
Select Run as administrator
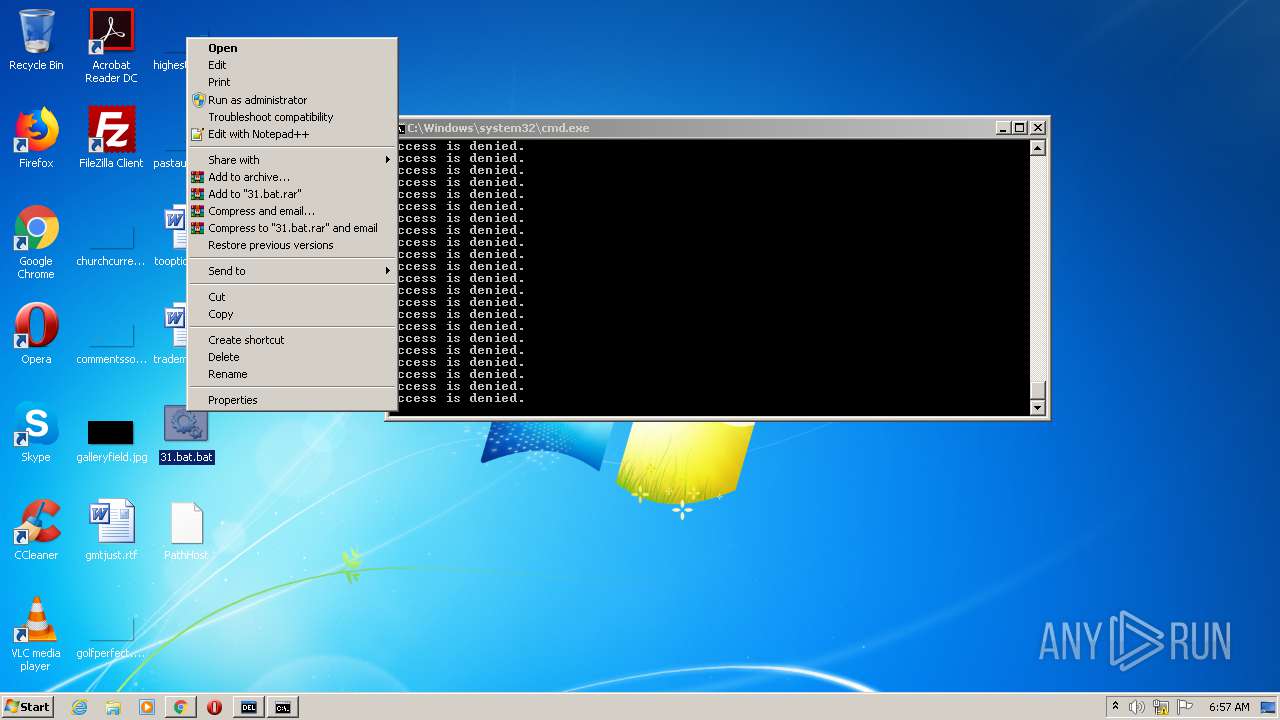pyautogui.click(x=292, y=100)
